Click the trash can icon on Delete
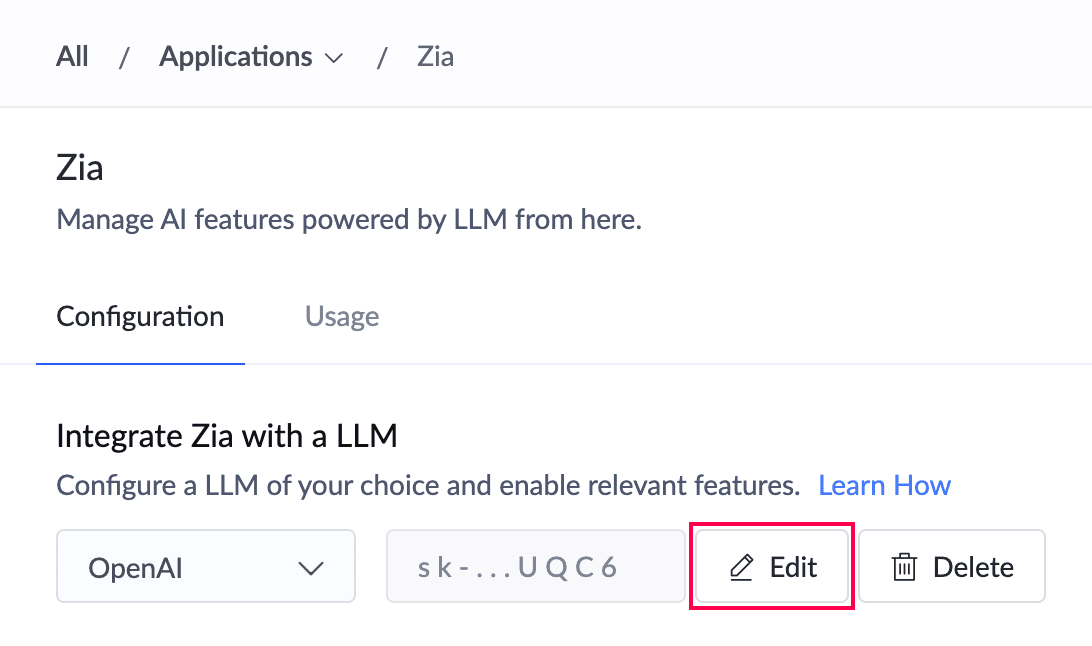The width and height of the screenshot is (1092, 646). [904, 568]
